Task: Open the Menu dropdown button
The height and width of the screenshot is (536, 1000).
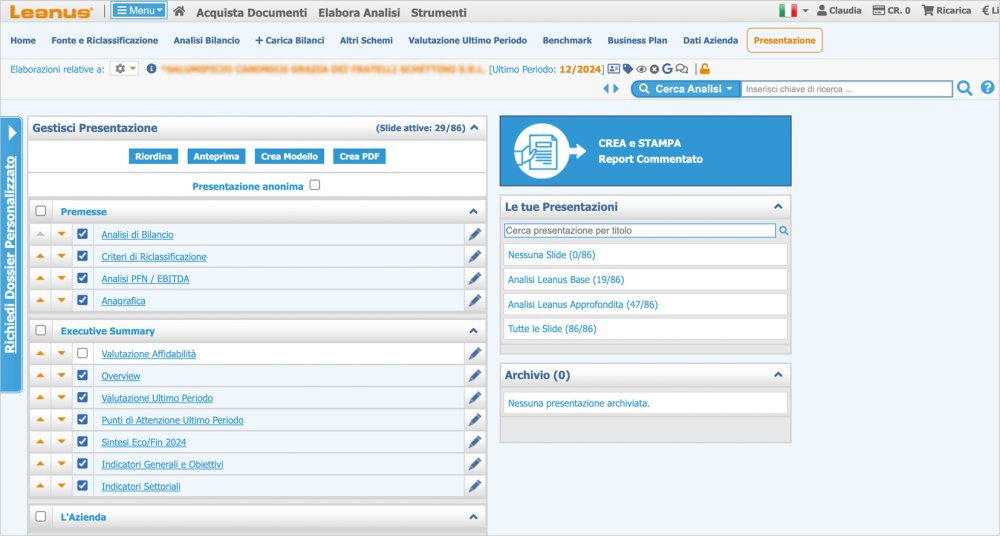Action: coord(139,10)
